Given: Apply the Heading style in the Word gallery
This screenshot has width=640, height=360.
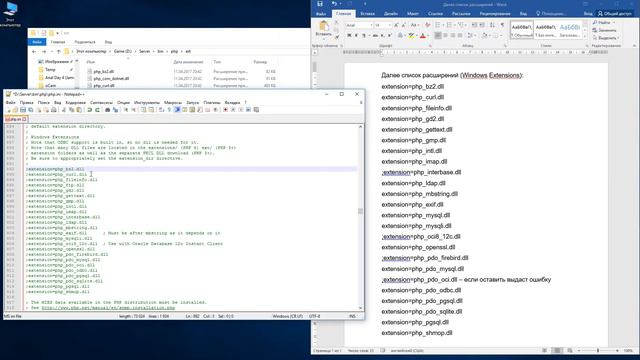Looking at the screenshot, I should [569, 30].
